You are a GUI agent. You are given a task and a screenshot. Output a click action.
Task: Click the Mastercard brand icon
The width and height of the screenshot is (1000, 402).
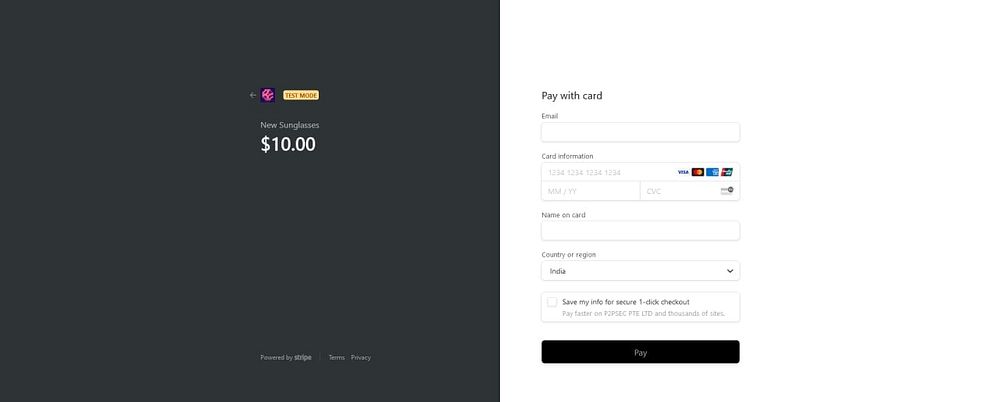pos(698,172)
